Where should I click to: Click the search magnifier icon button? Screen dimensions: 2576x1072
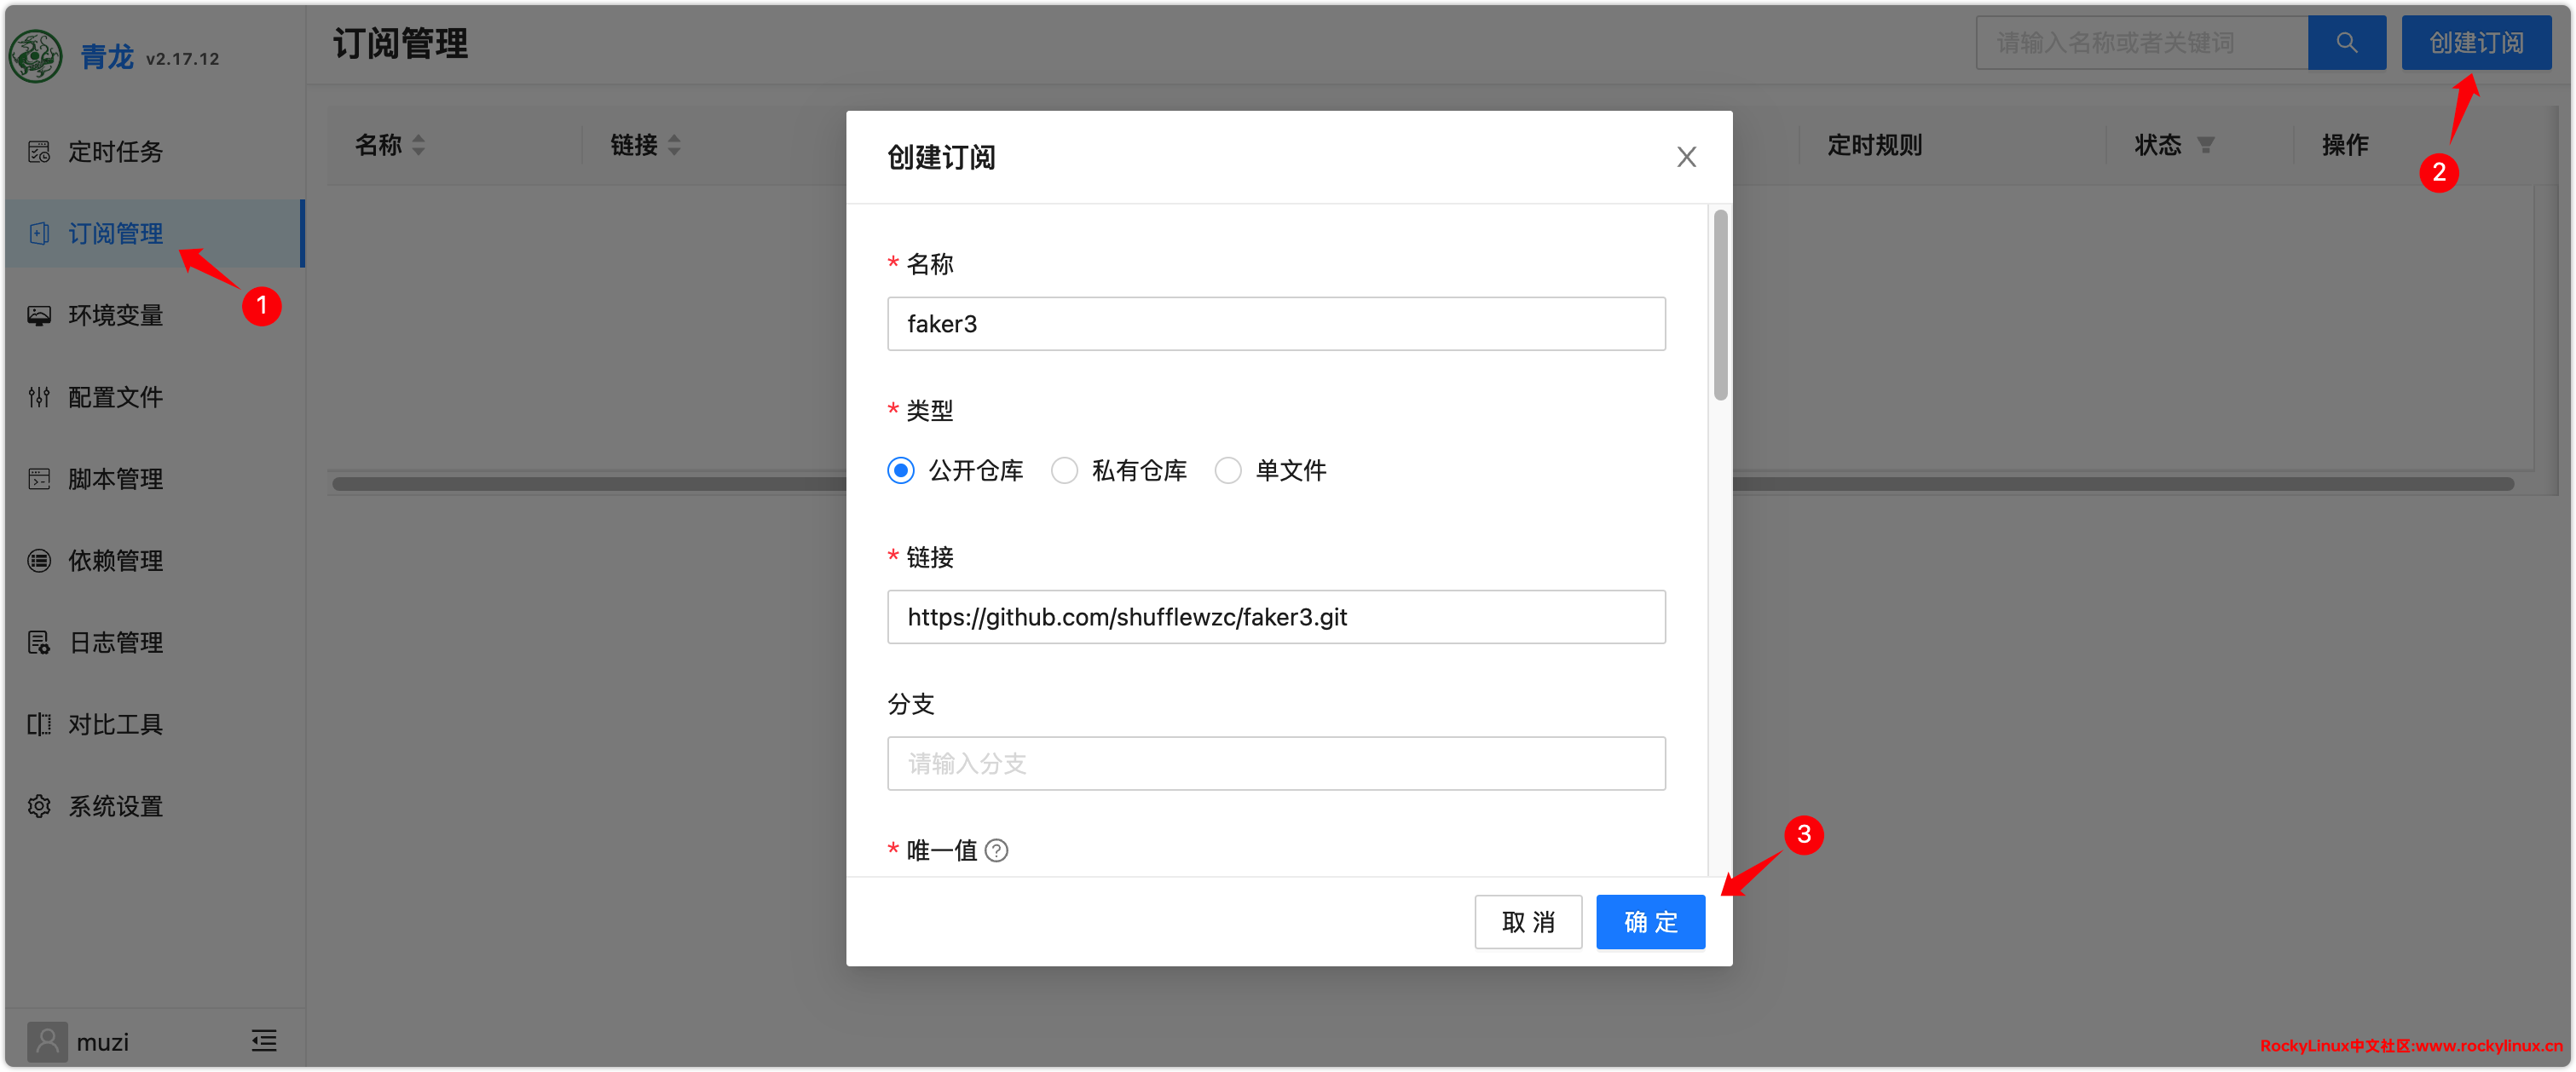pyautogui.click(x=2345, y=43)
